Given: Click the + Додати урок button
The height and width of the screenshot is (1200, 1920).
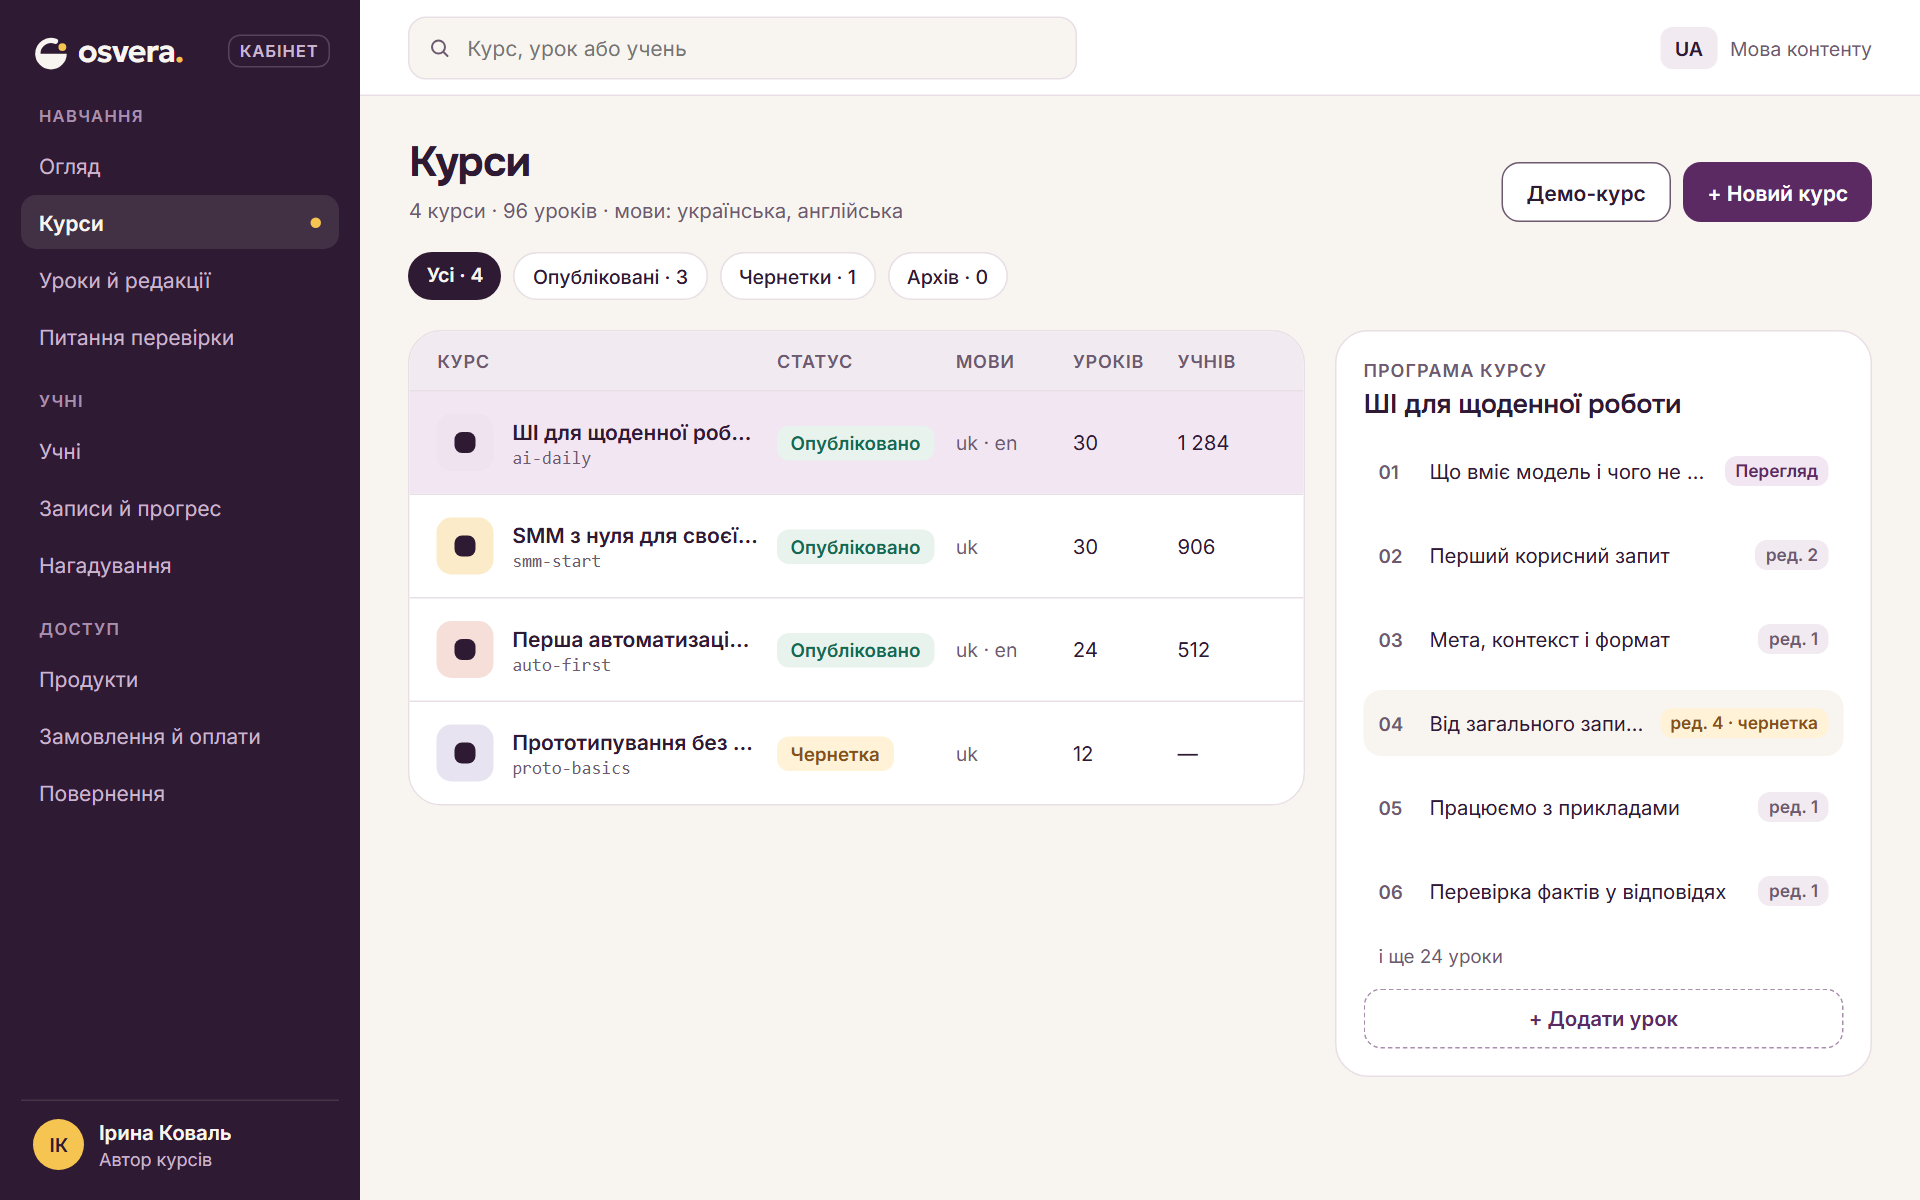Looking at the screenshot, I should 1603,1019.
